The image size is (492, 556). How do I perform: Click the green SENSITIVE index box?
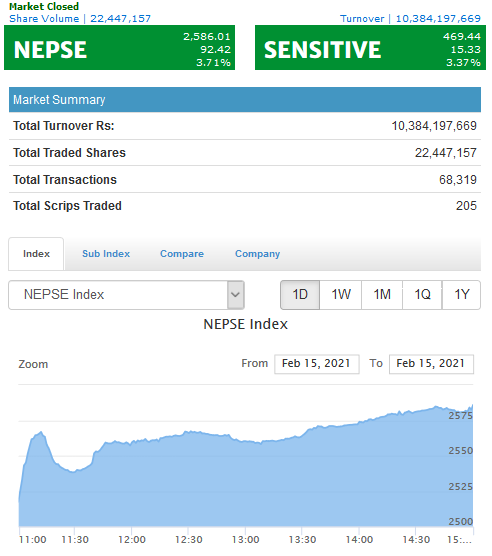pyautogui.click(x=370, y=48)
